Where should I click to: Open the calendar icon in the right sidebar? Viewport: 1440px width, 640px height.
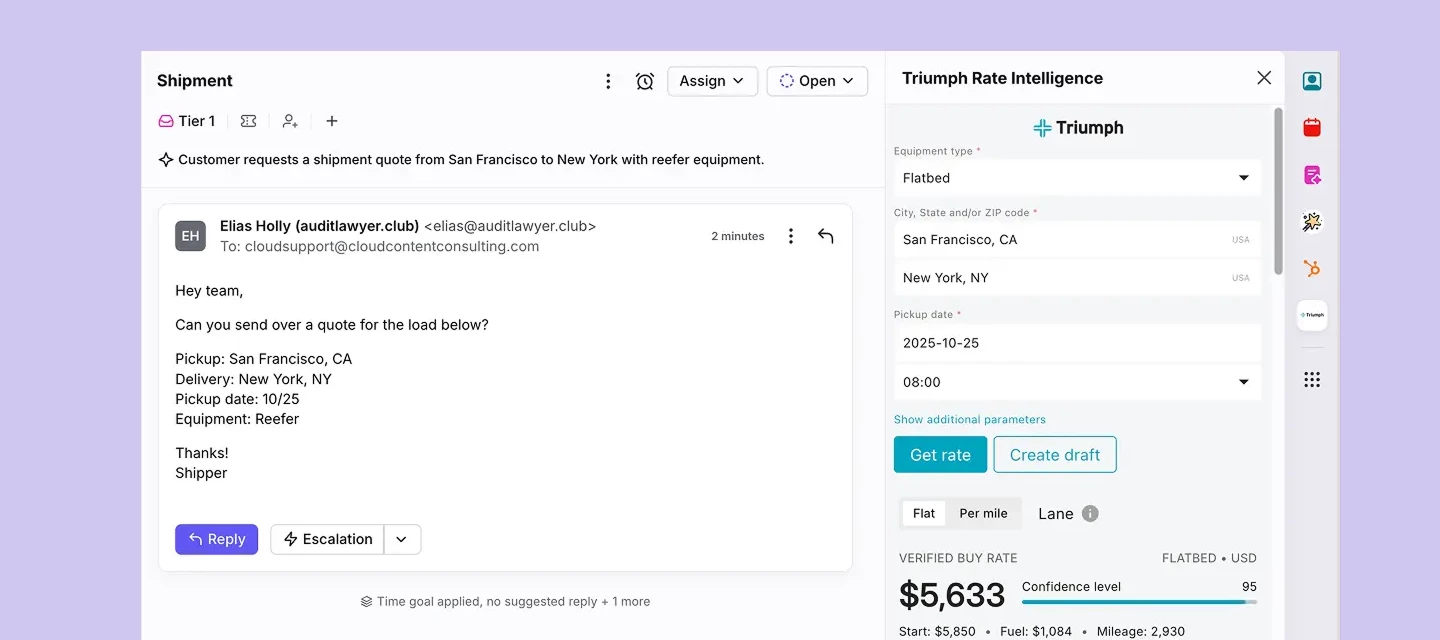1312,127
